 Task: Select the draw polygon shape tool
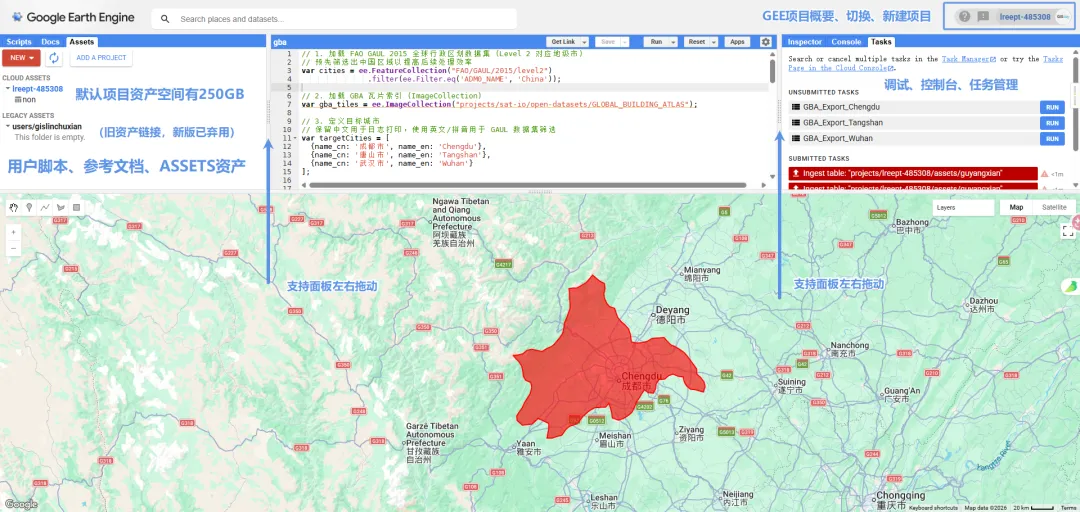pos(61,207)
